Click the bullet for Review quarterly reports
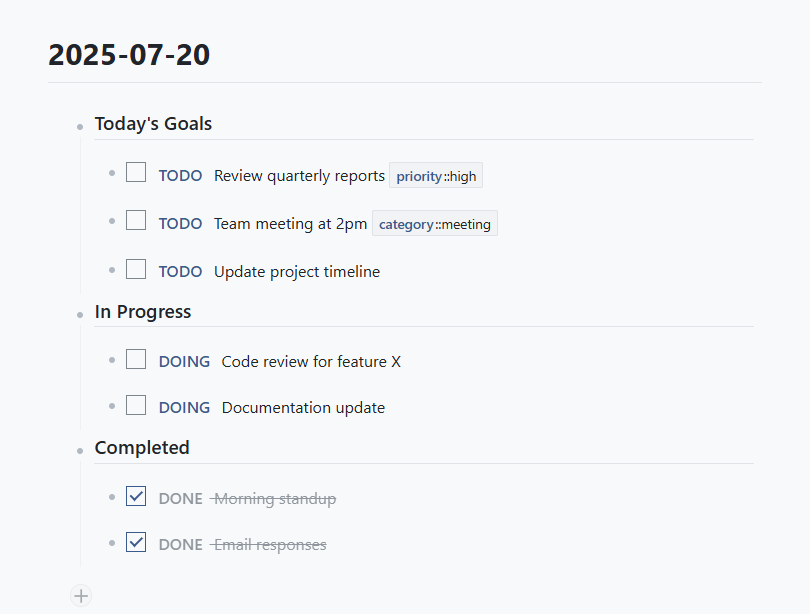 tap(111, 174)
